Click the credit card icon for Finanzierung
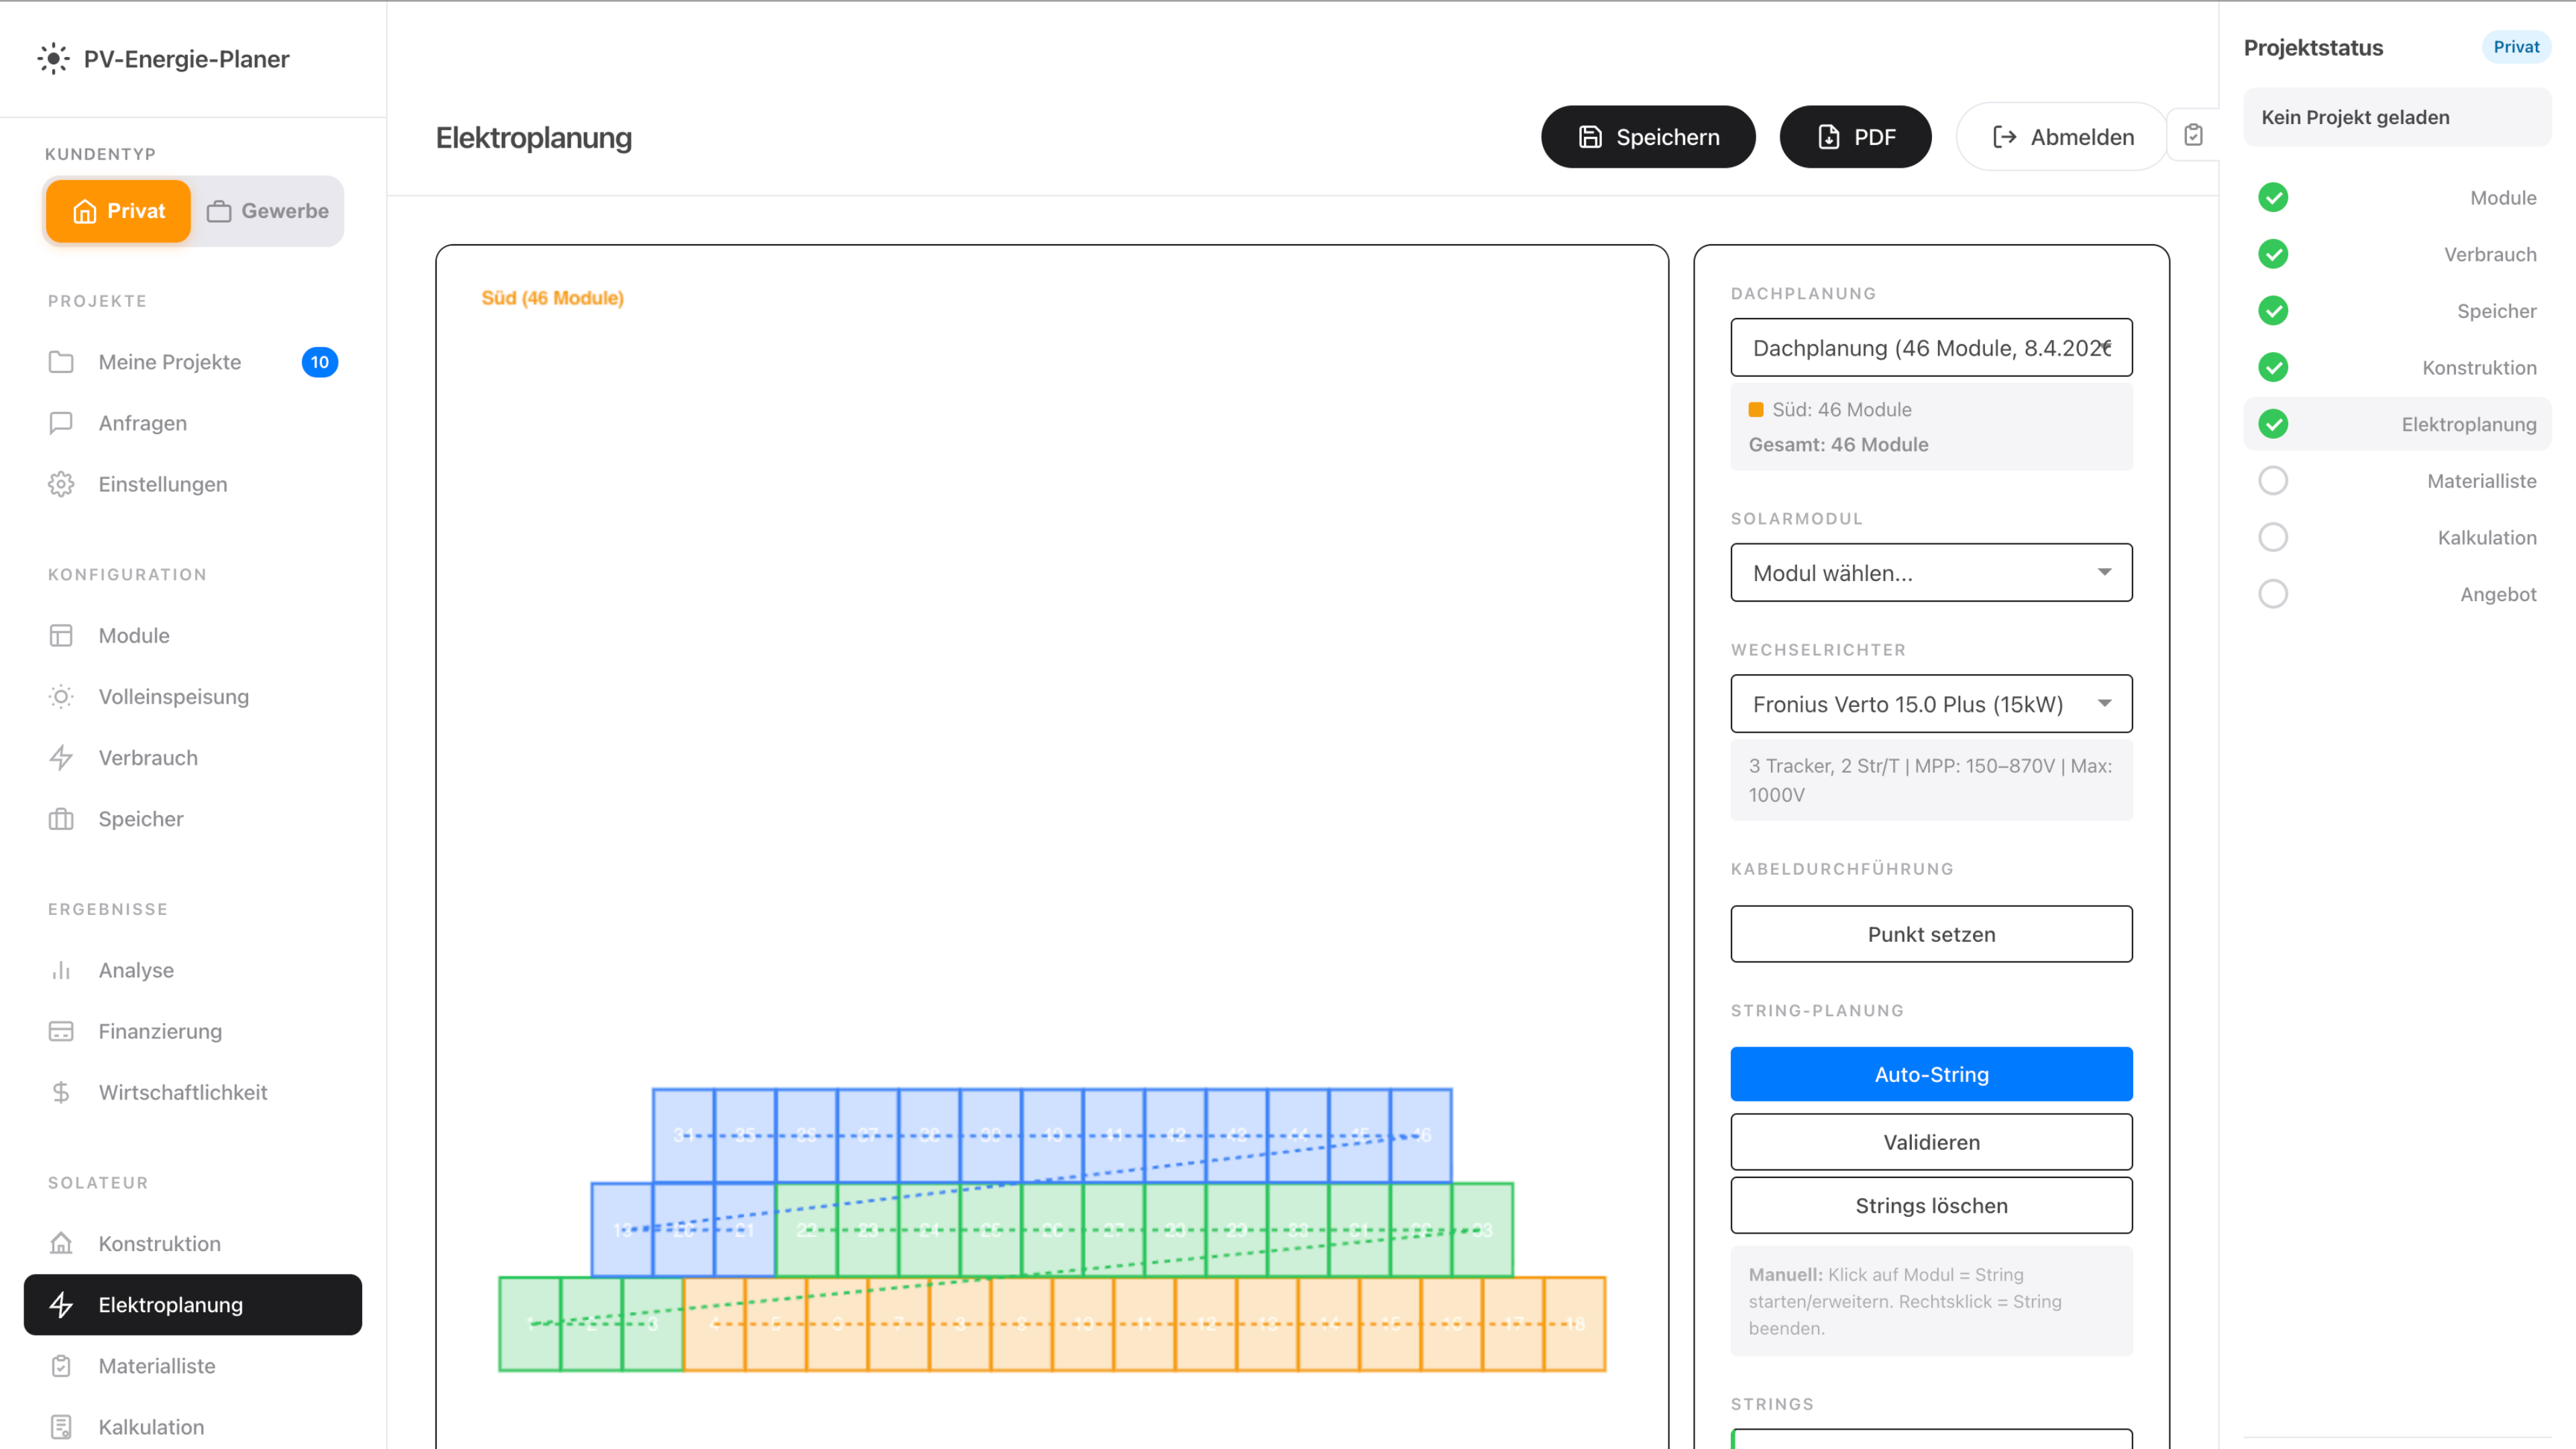2576x1449 pixels. pos(61,1031)
